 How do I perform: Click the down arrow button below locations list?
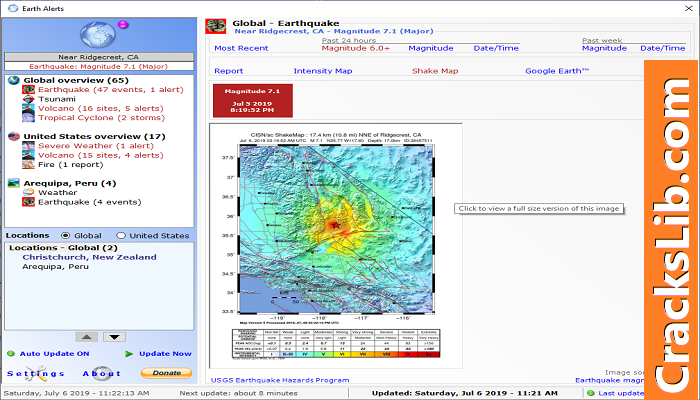114,337
